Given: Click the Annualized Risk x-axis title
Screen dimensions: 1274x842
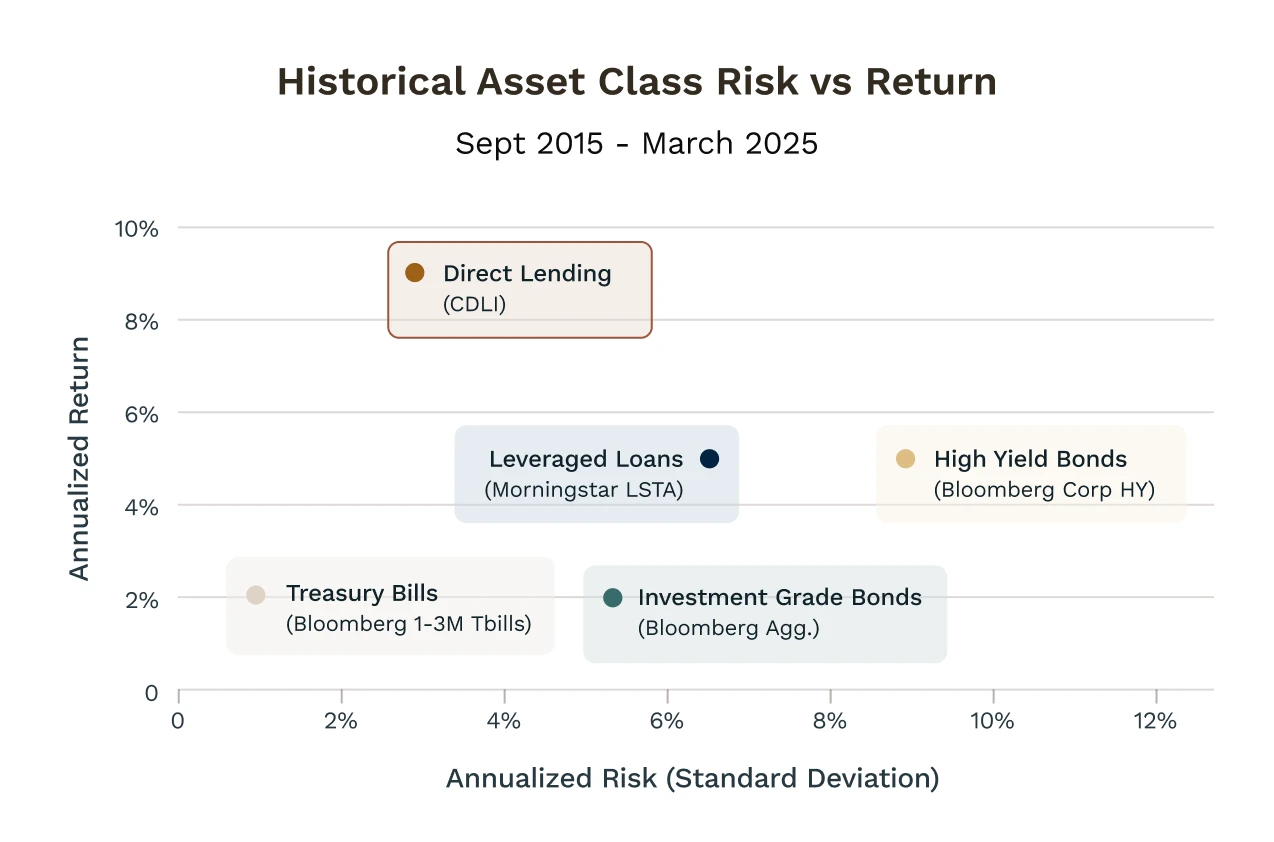Looking at the screenshot, I should point(693,778).
